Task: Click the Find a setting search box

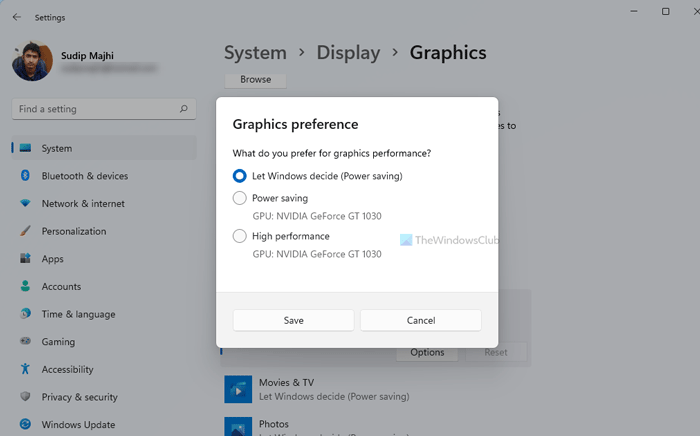Action: click(x=95, y=108)
